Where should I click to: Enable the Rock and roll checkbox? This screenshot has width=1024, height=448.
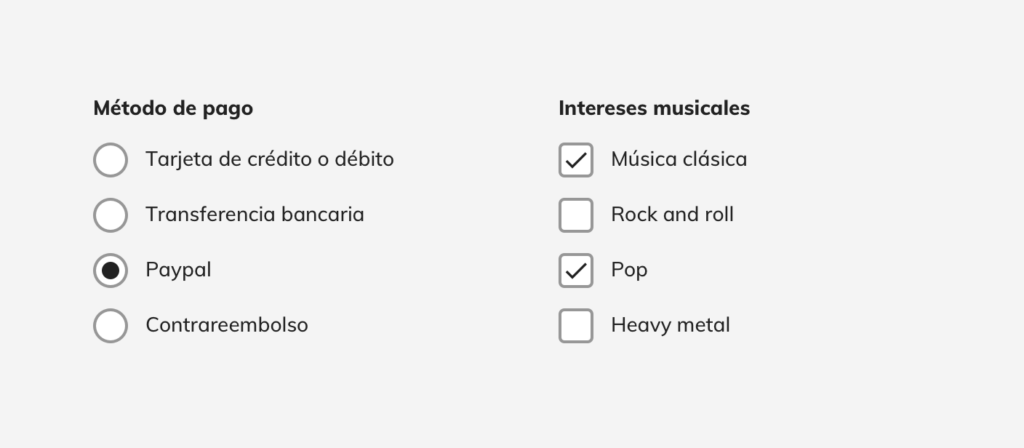click(x=576, y=215)
